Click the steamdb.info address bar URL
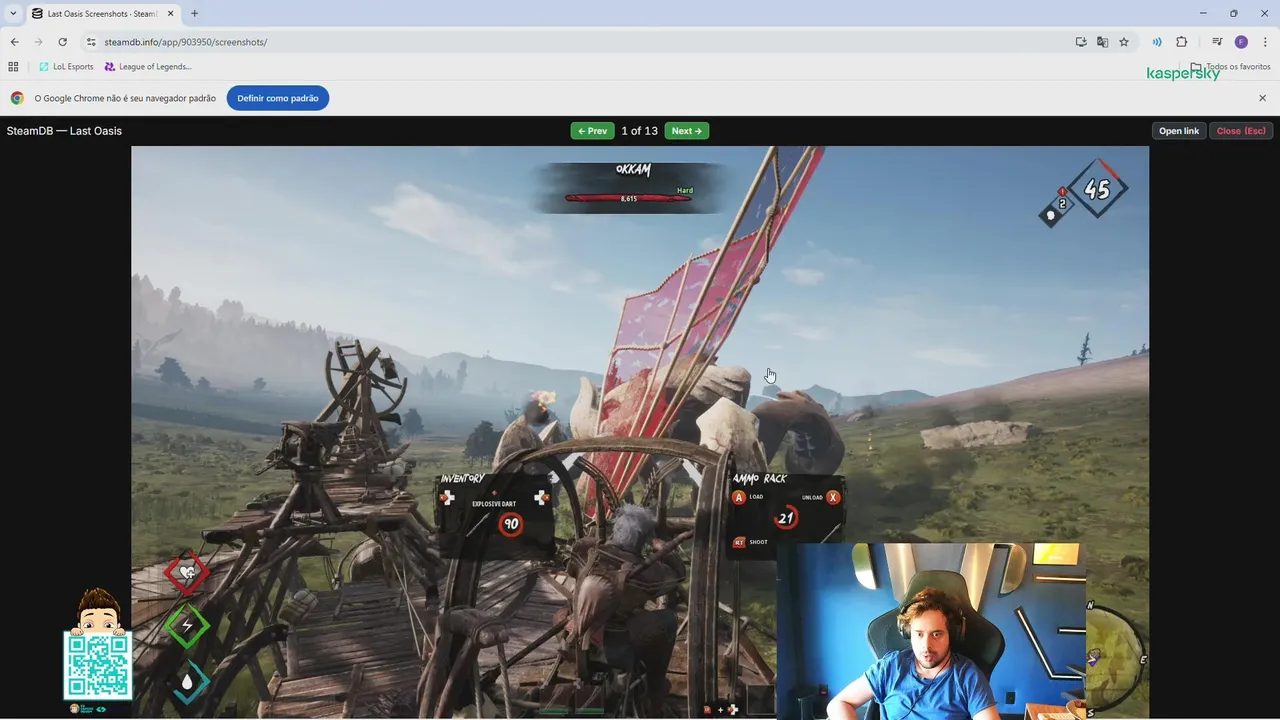 185,42
